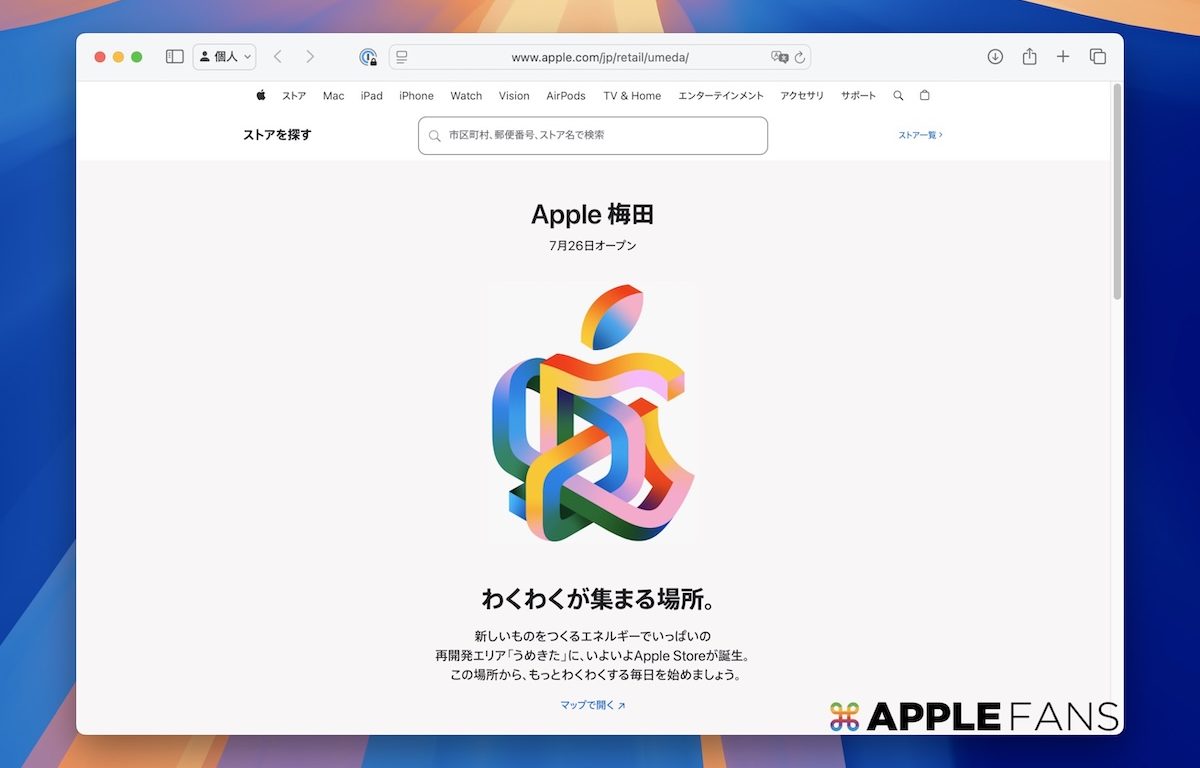Open the 個人 profile dropdown
This screenshot has width=1200, height=768.
(224, 57)
